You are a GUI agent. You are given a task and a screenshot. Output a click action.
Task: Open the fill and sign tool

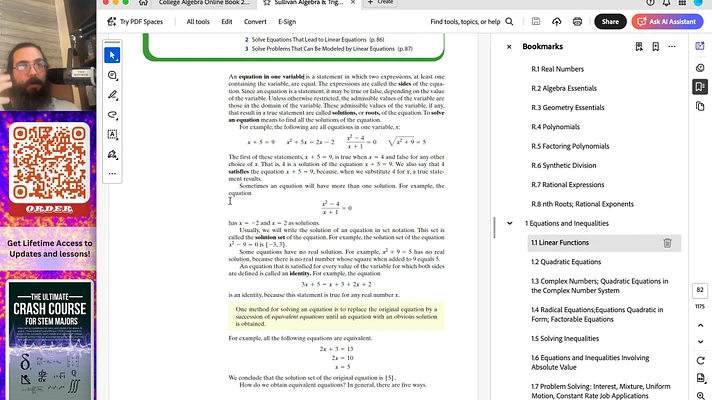tap(113, 154)
